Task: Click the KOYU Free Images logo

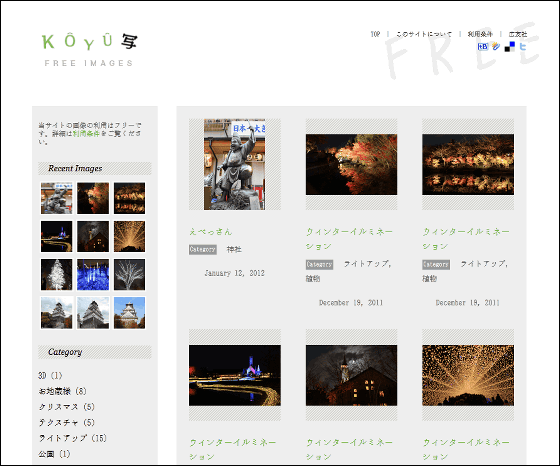Action: point(89,50)
